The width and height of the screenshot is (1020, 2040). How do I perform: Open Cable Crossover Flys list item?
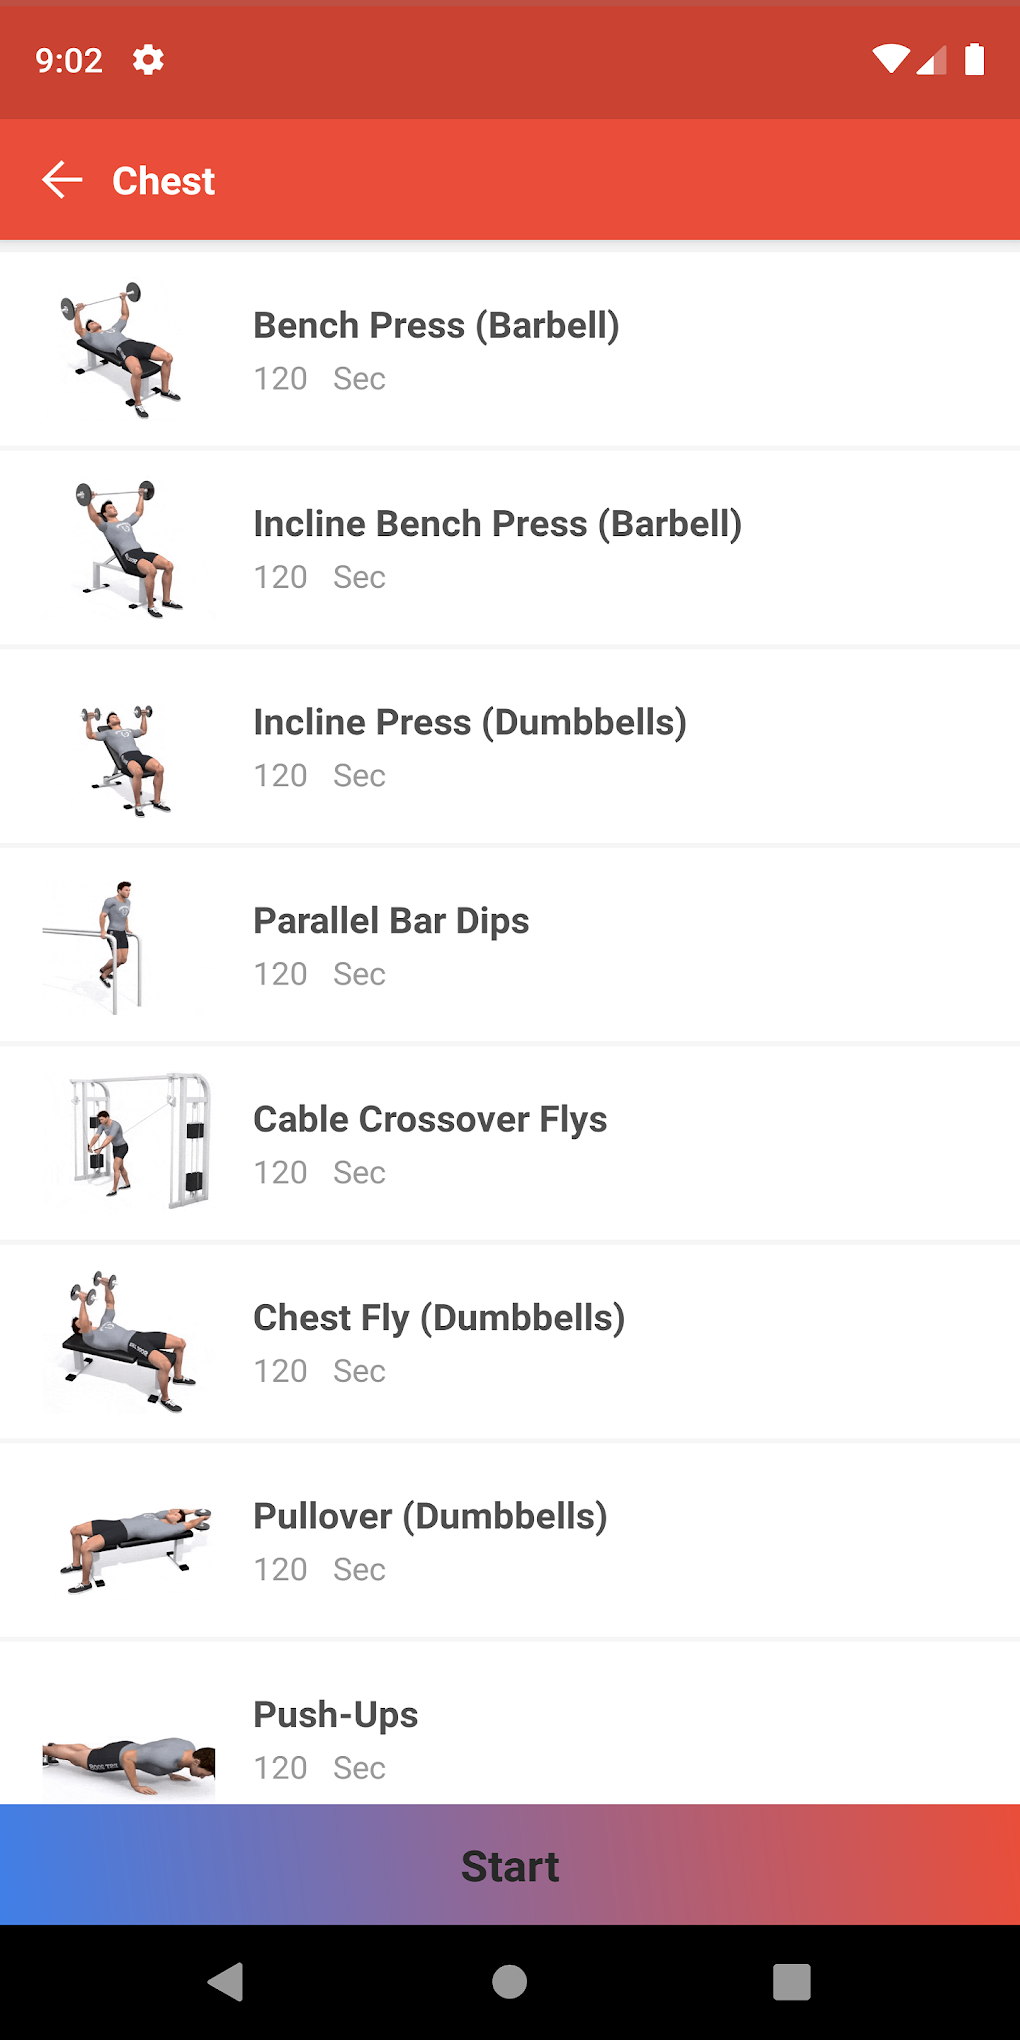tap(430, 1120)
